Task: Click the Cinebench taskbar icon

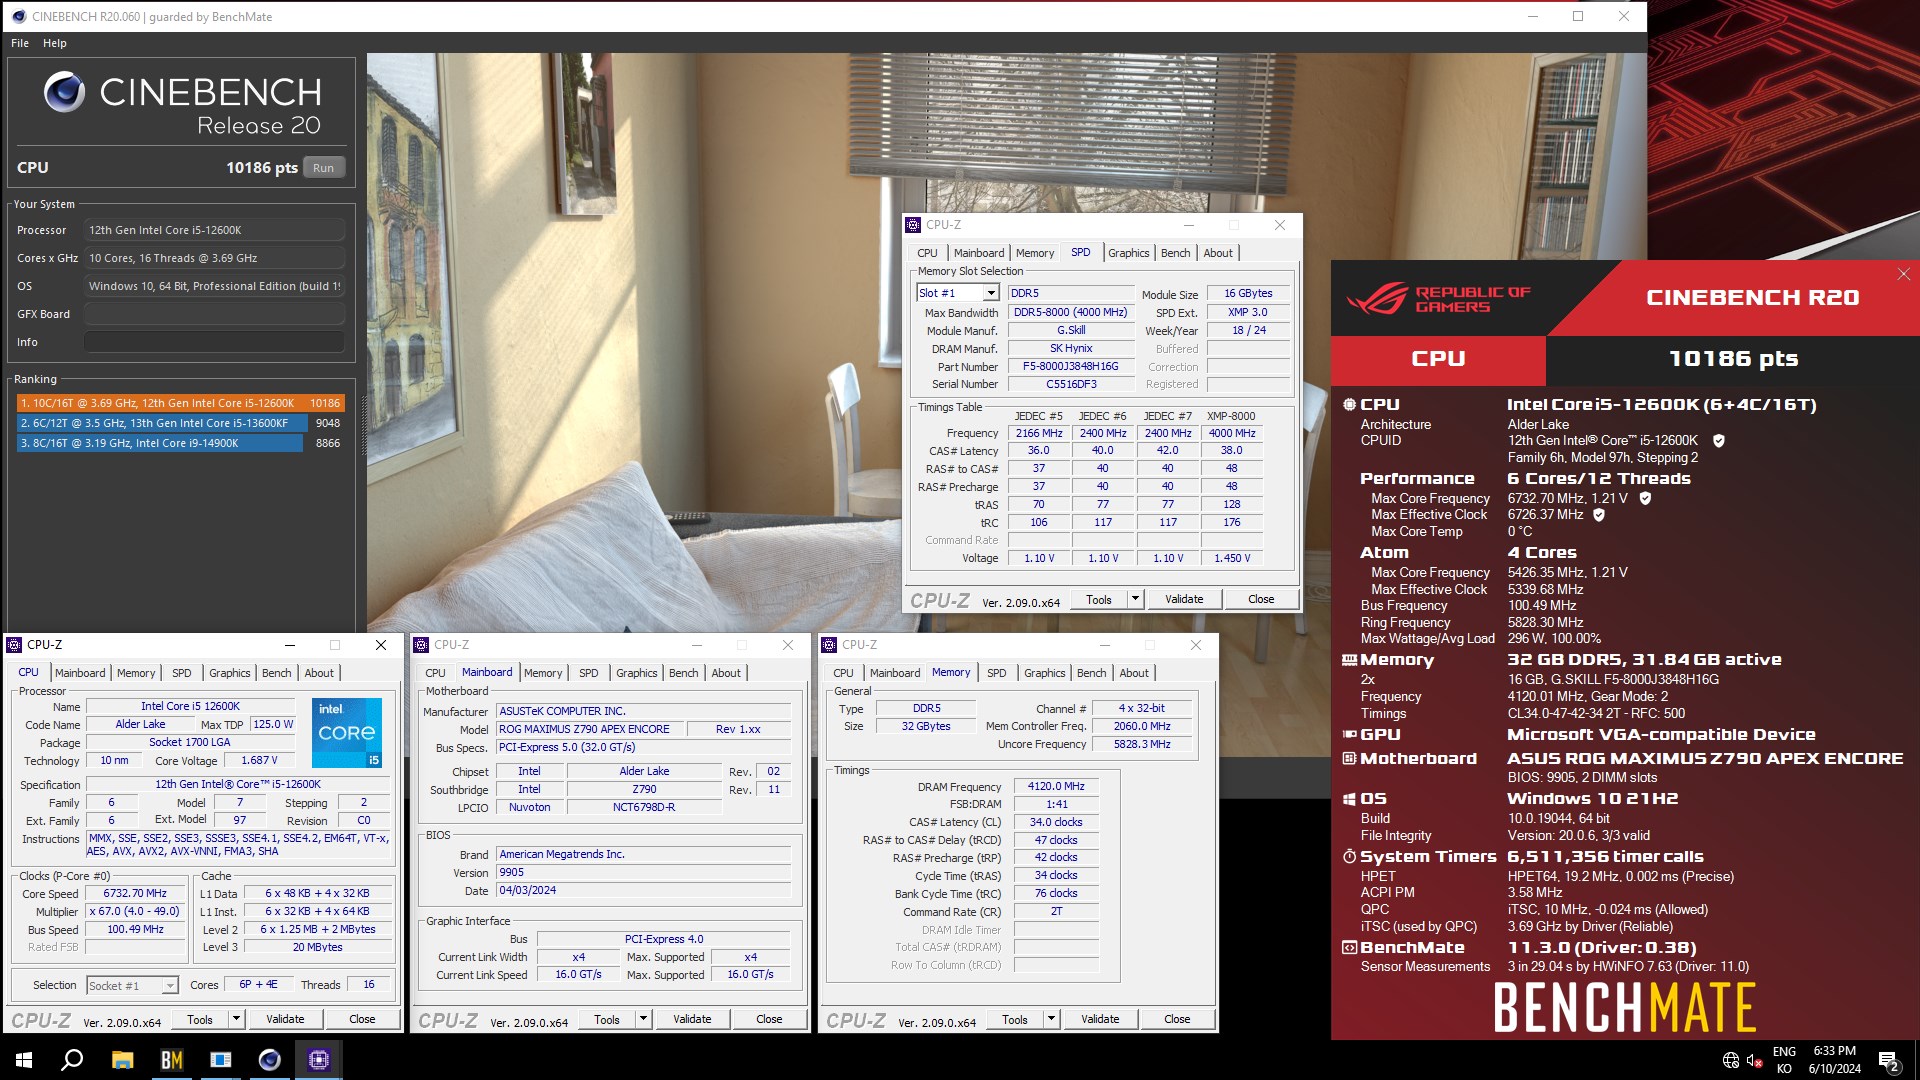Action: [270, 1060]
